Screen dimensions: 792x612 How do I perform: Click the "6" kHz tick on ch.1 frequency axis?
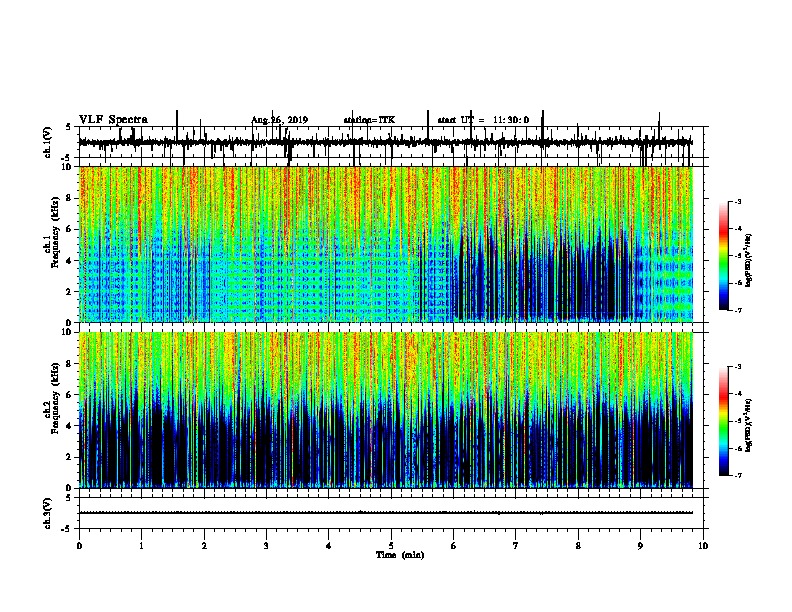[x=70, y=229]
